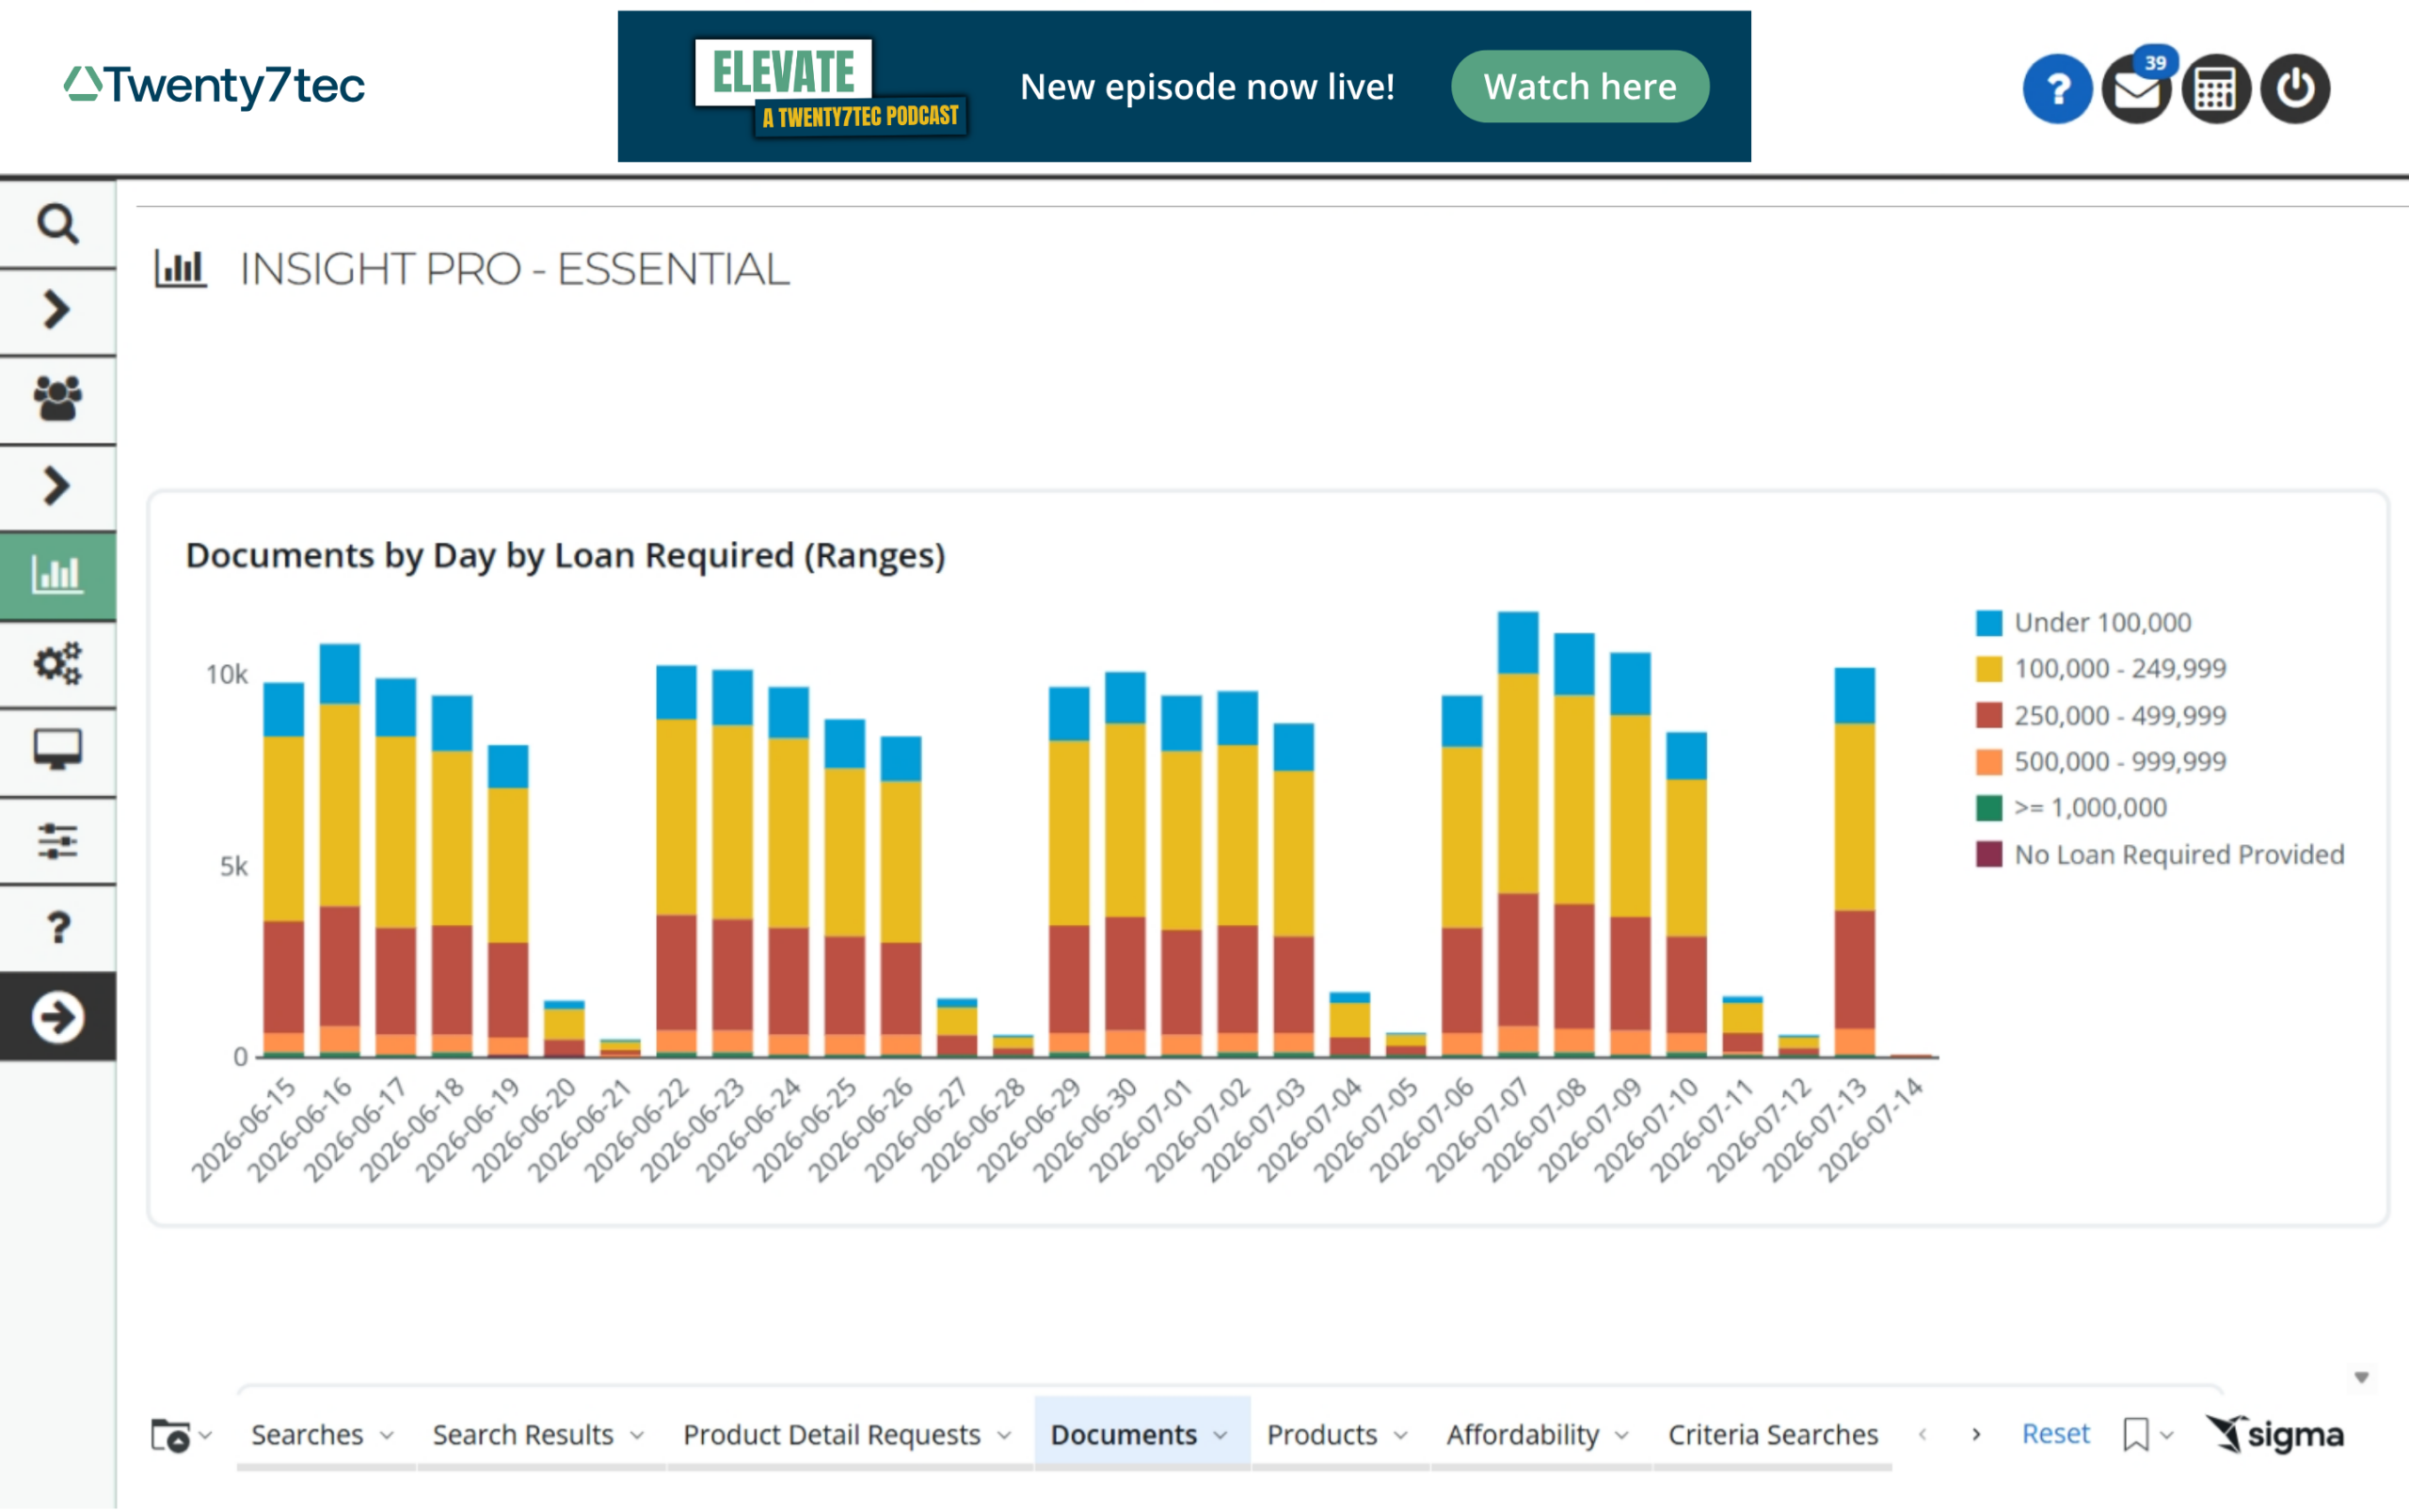Click the 2026-06-22 axis label

(638, 1130)
